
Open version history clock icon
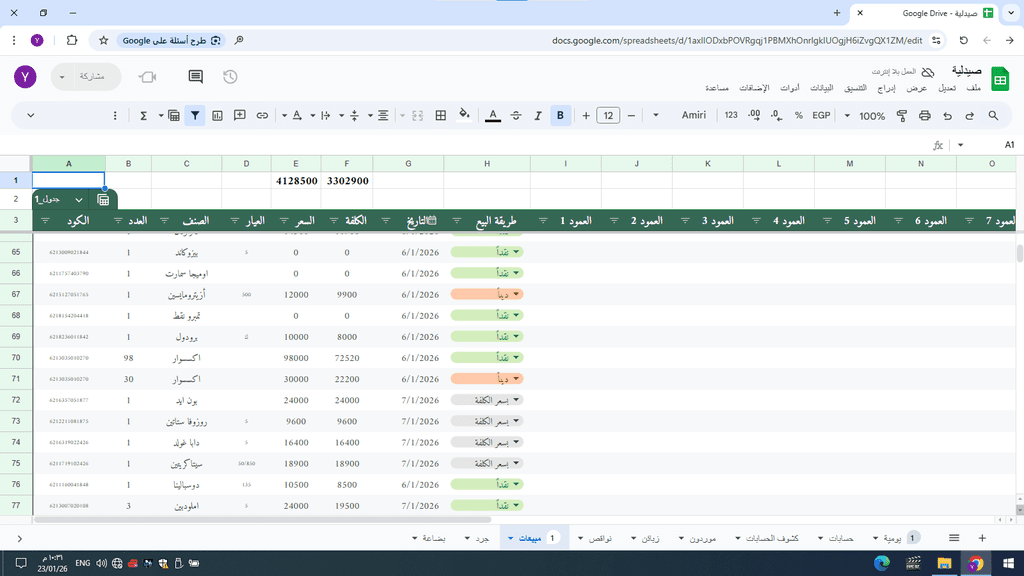[x=230, y=77]
